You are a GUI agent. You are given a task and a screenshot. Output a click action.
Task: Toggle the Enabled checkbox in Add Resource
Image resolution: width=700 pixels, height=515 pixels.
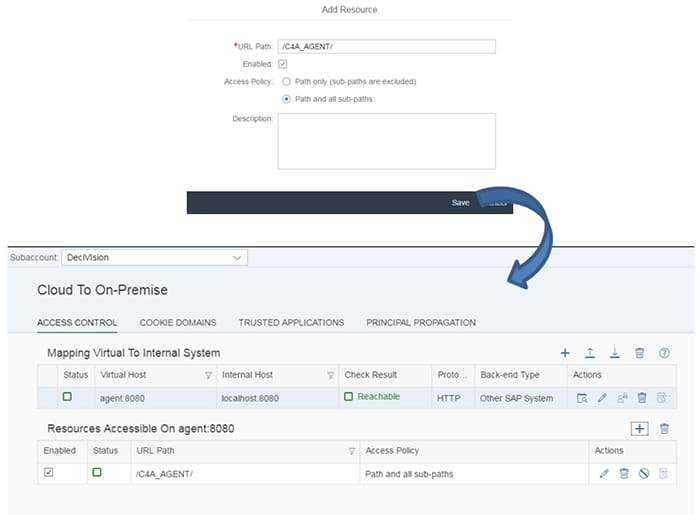pyautogui.click(x=283, y=64)
